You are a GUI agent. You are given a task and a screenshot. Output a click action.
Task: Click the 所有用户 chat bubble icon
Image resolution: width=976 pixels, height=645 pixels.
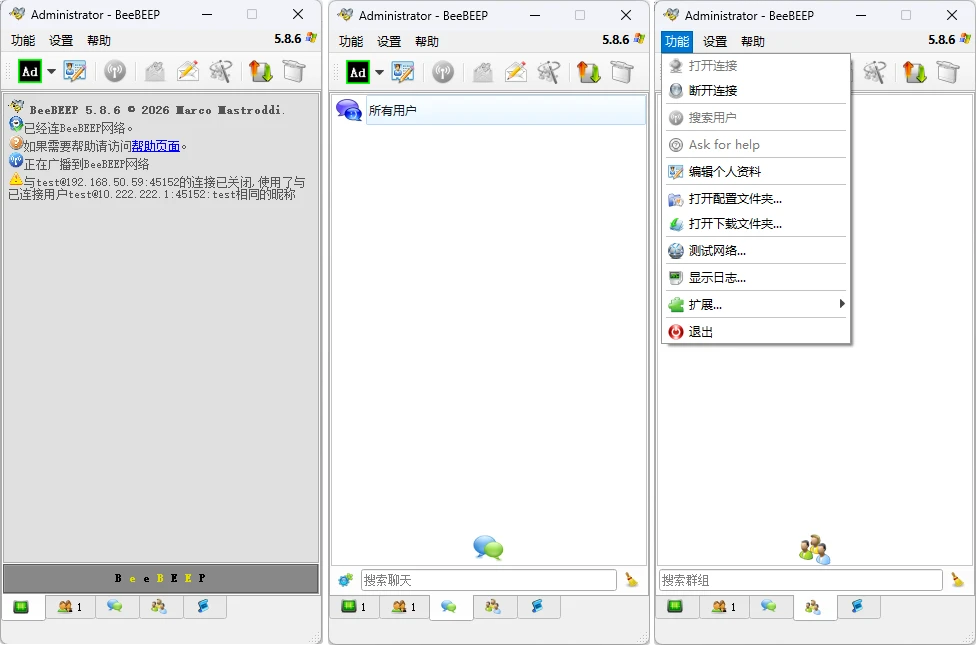coord(349,110)
